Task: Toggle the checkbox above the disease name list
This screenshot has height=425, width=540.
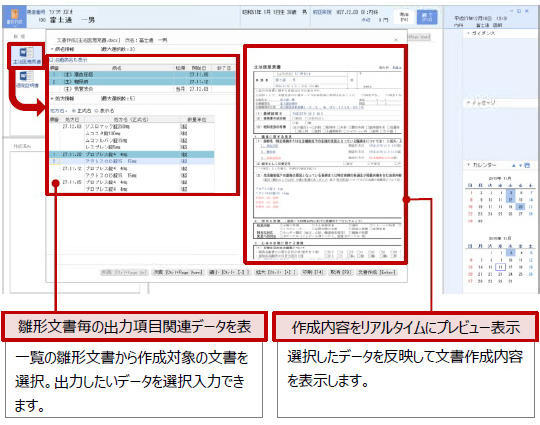Action: point(52,60)
